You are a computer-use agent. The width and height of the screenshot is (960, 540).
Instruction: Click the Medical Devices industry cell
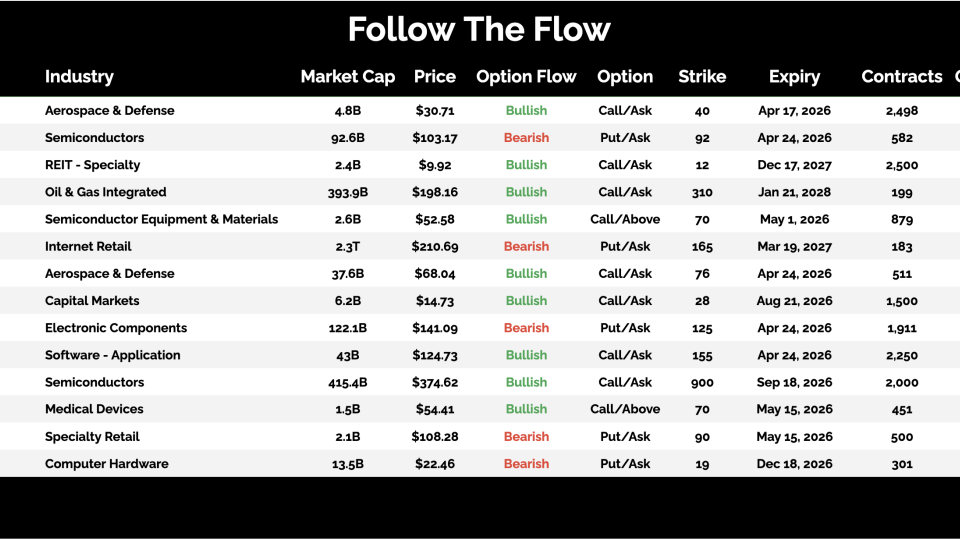pos(94,409)
